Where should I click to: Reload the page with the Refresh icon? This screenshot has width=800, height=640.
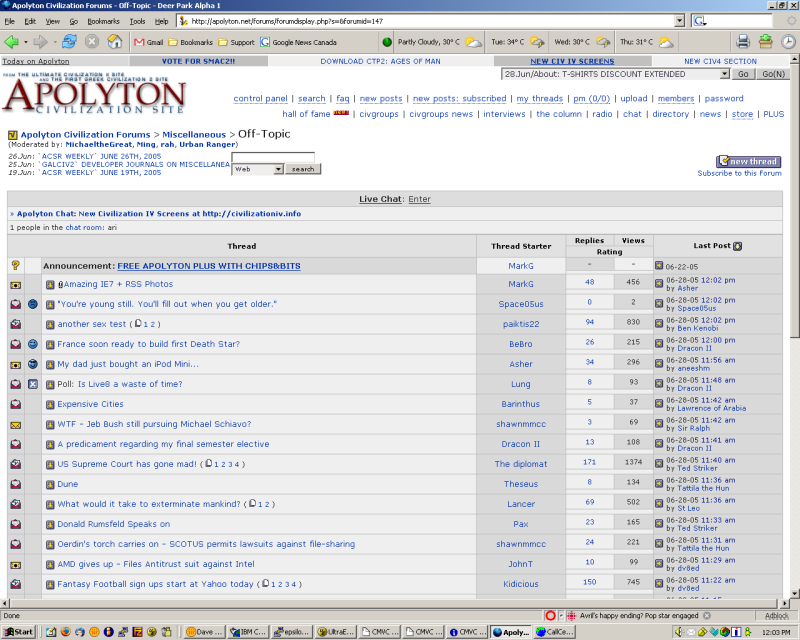click(x=69, y=41)
